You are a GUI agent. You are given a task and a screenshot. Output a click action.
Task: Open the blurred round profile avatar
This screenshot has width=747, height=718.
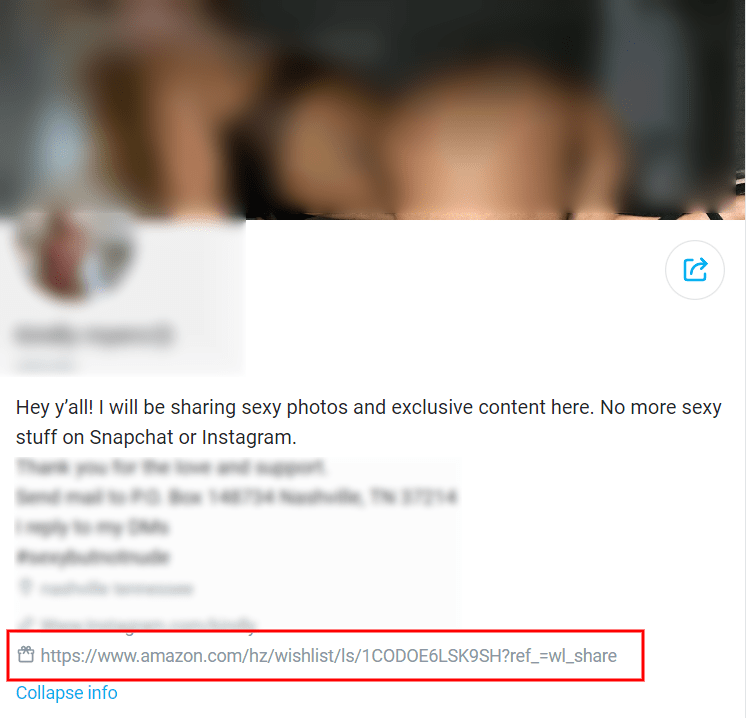coord(74,256)
